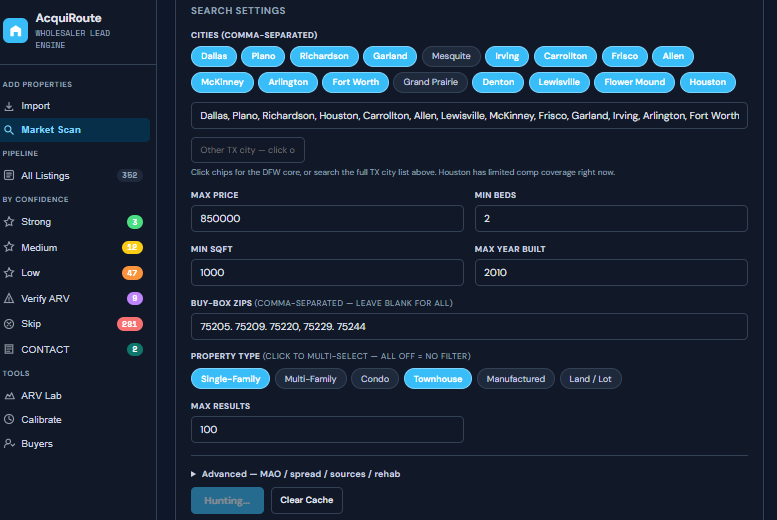Click the green Strong count badge
This screenshot has height=520, width=777.
[x=135, y=222]
